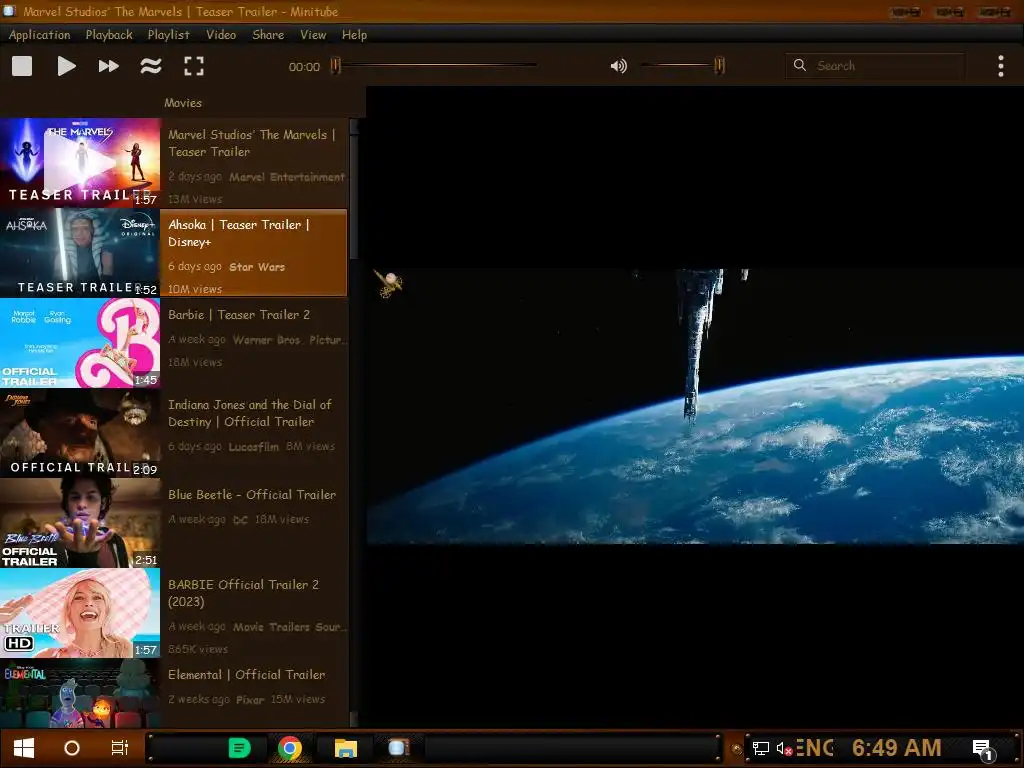This screenshot has width=1024, height=768.
Task: Select the Blue Beetle Official Trailer thumbnail
Action: click(x=80, y=523)
